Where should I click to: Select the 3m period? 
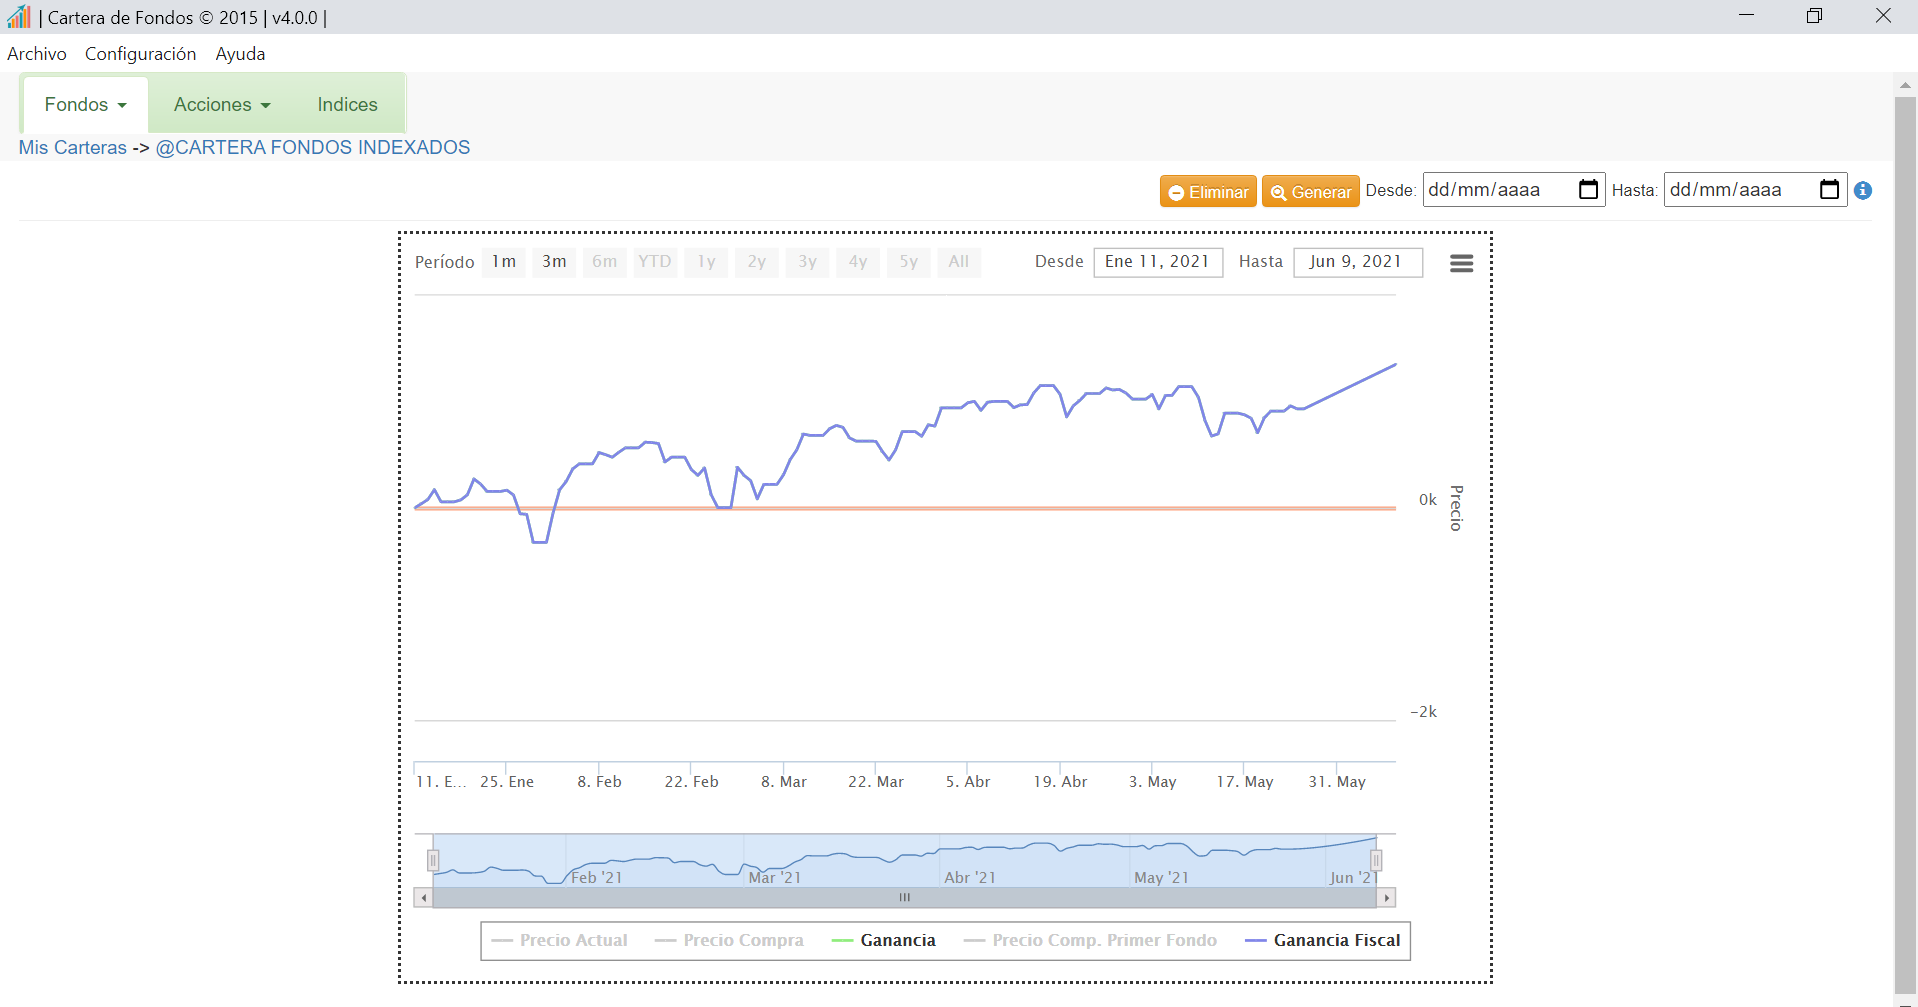point(554,262)
